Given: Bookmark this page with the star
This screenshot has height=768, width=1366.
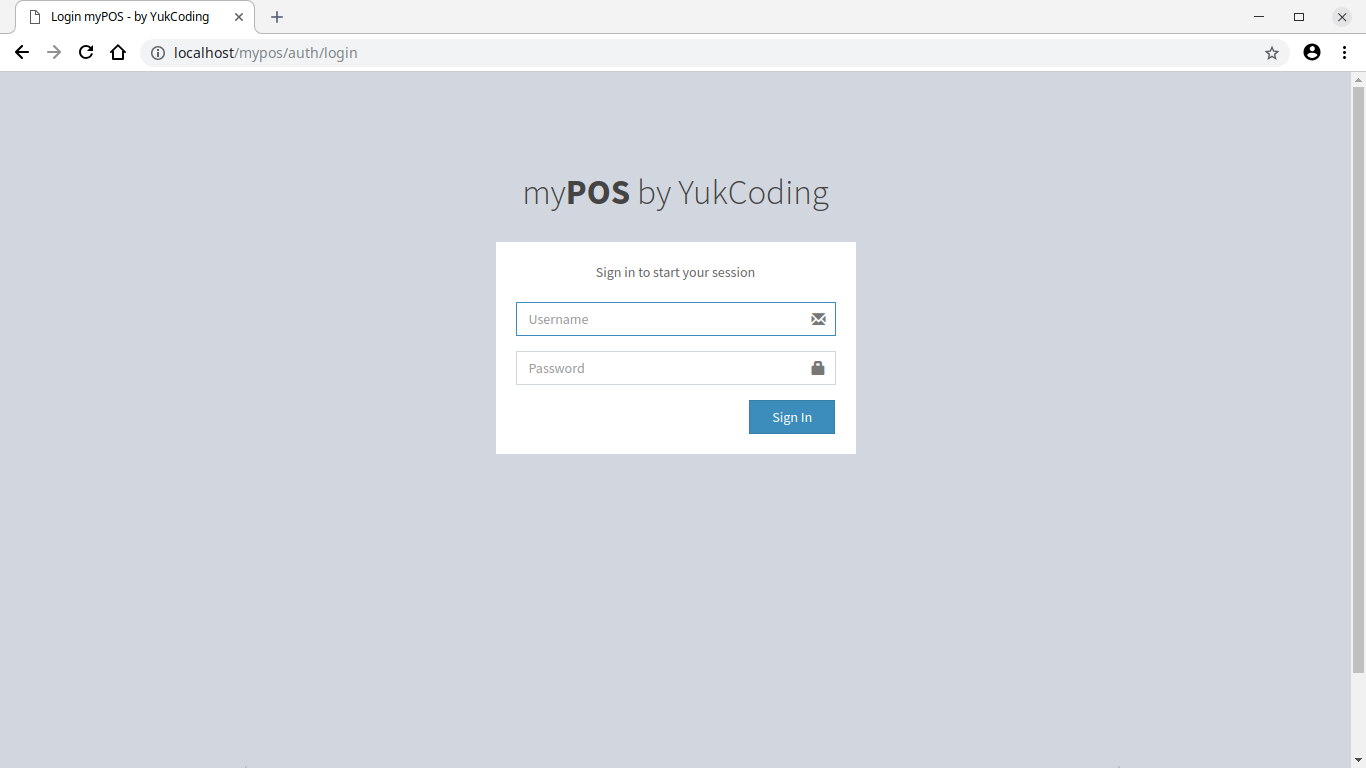Looking at the screenshot, I should pos(1272,53).
